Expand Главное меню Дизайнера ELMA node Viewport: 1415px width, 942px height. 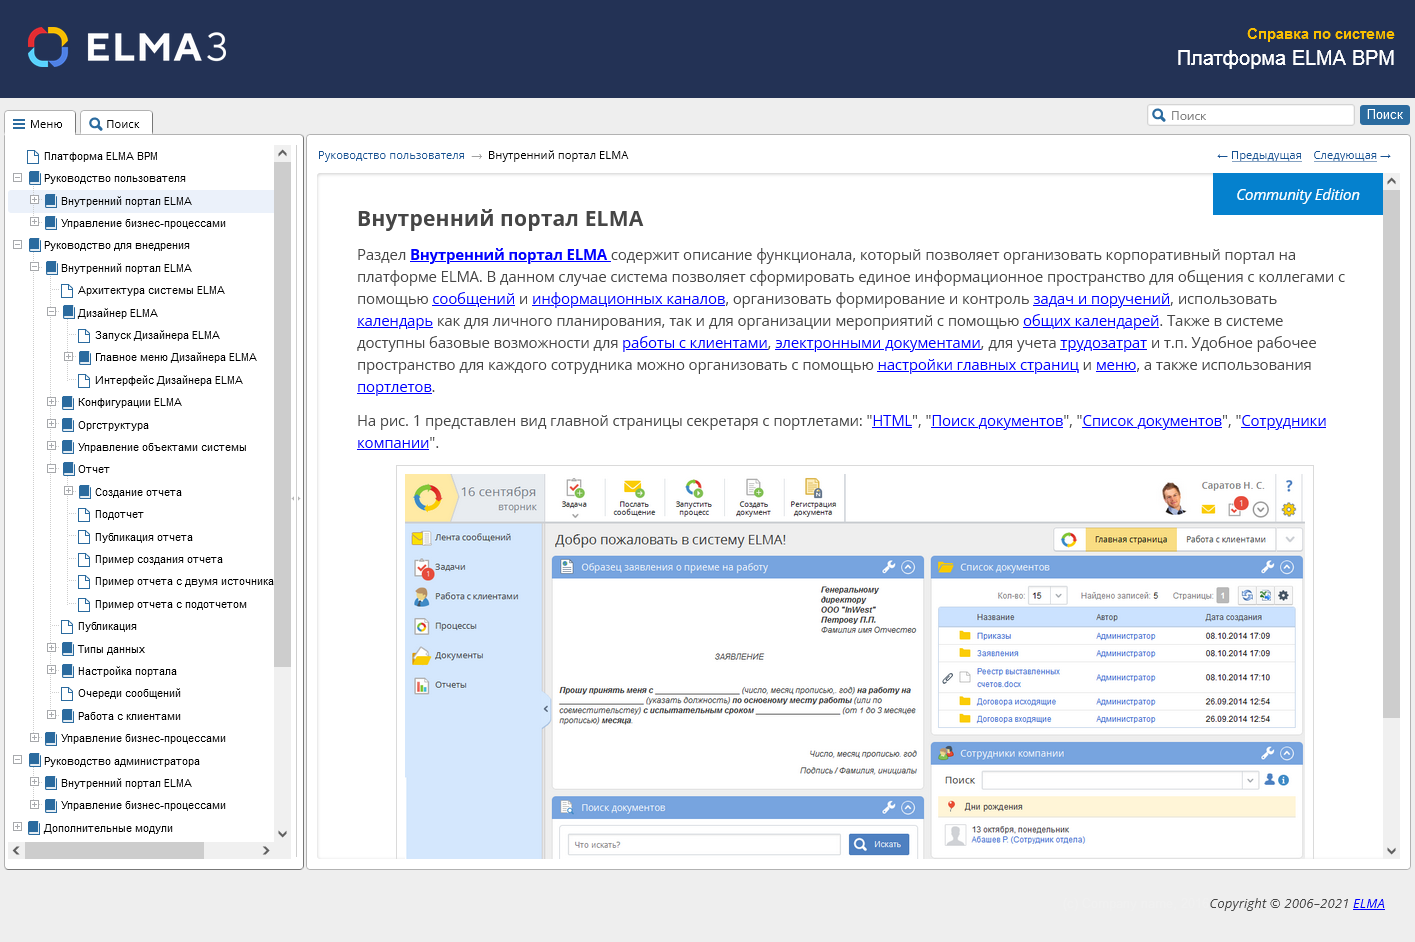click(68, 357)
